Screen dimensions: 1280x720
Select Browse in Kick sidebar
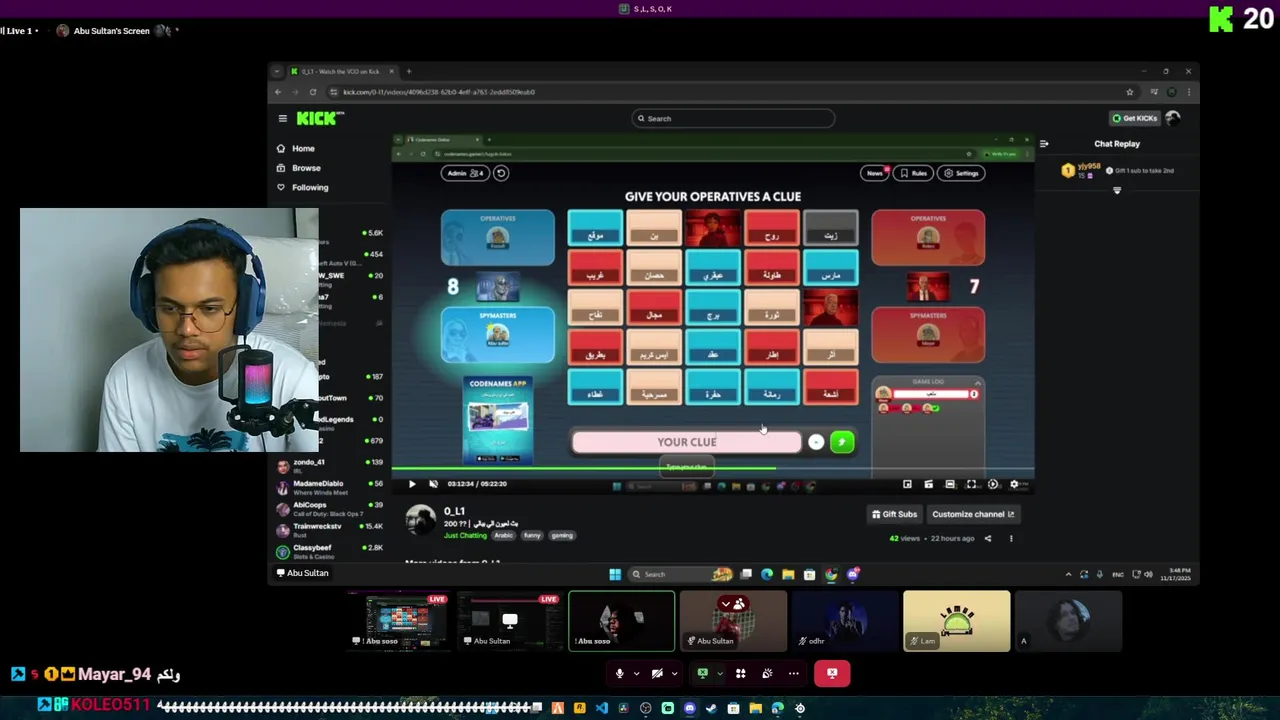coord(299,168)
